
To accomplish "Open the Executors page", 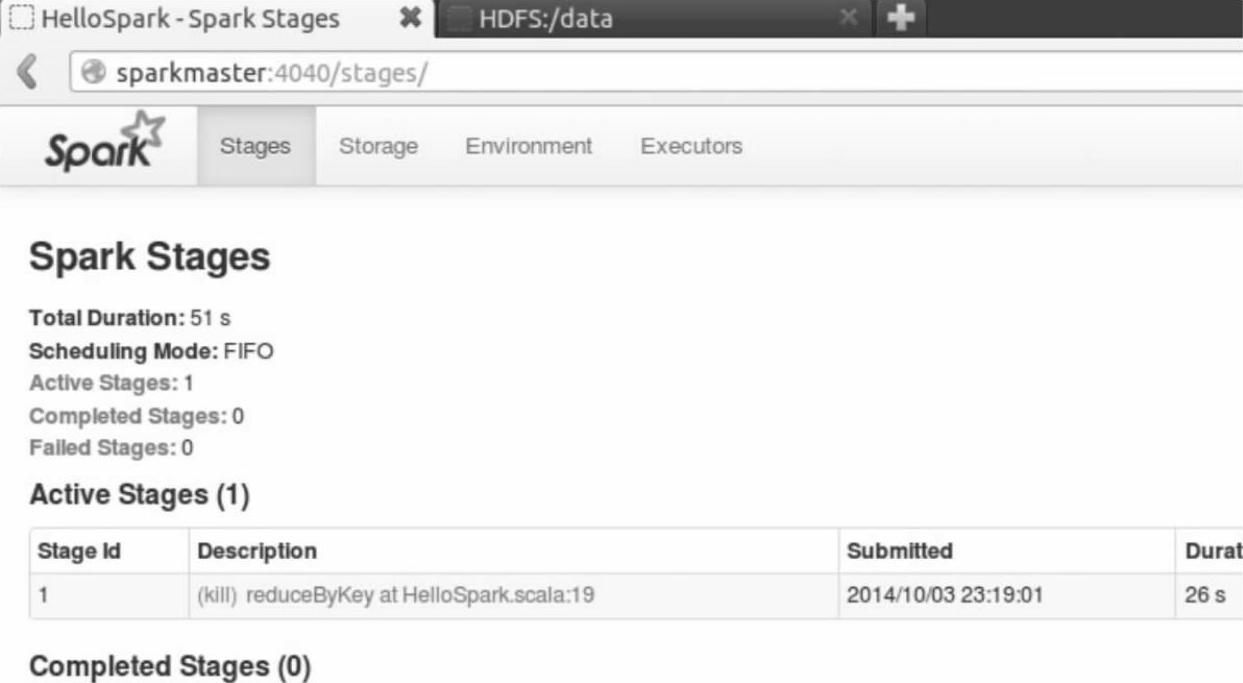I will click(x=691, y=147).
